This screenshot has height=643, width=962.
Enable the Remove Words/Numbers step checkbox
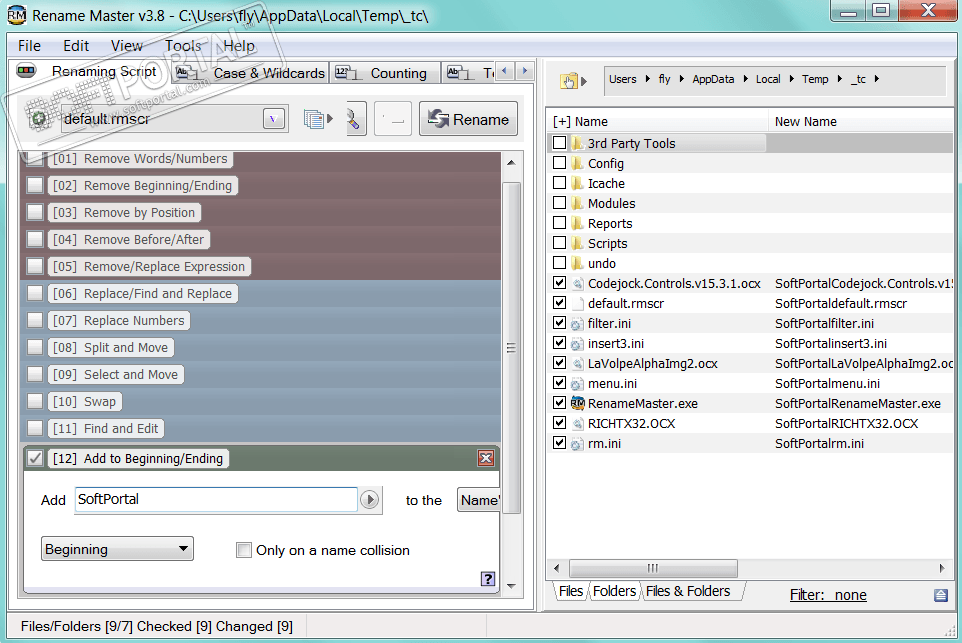click(x=35, y=158)
